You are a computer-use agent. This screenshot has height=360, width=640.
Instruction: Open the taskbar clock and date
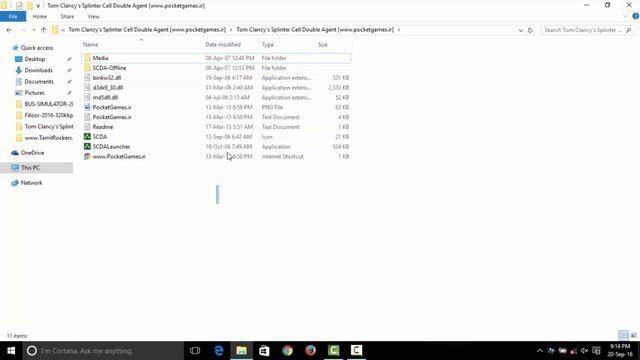(x=620, y=351)
